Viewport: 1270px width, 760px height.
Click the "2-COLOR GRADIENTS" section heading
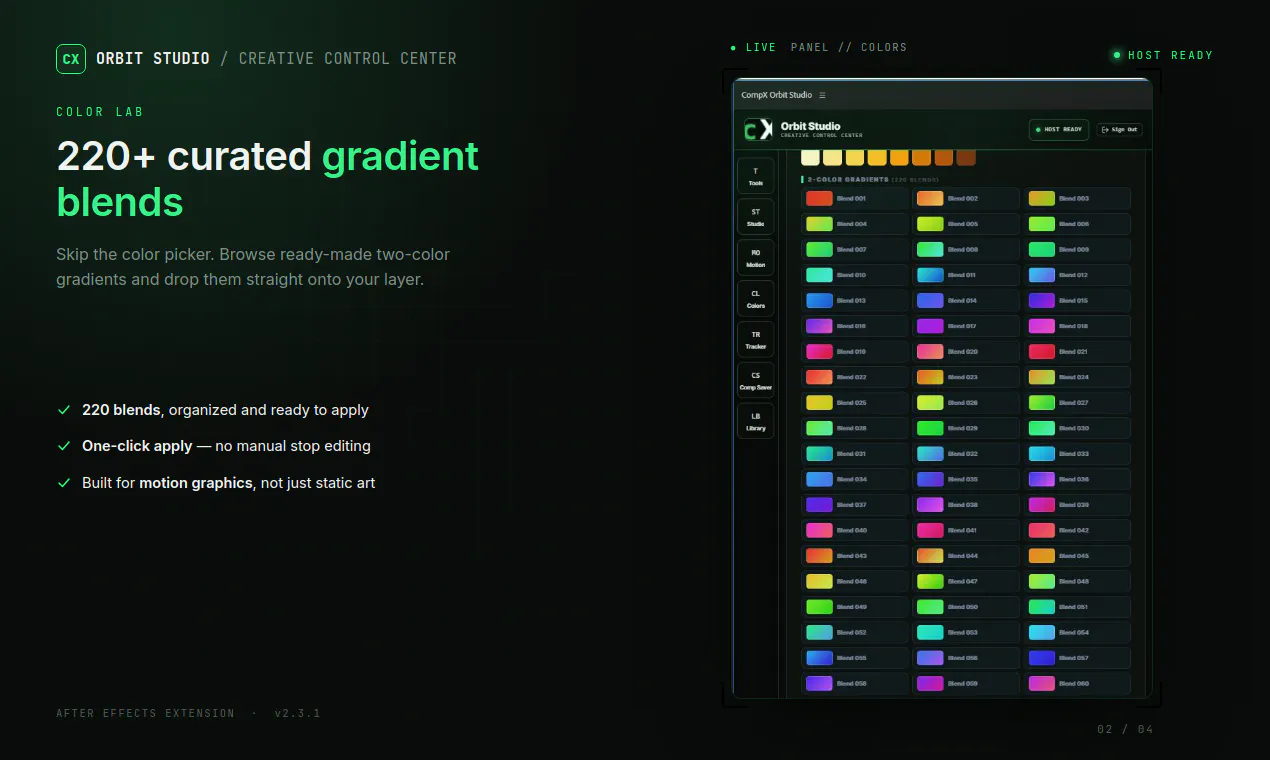(x=848, y=179)
